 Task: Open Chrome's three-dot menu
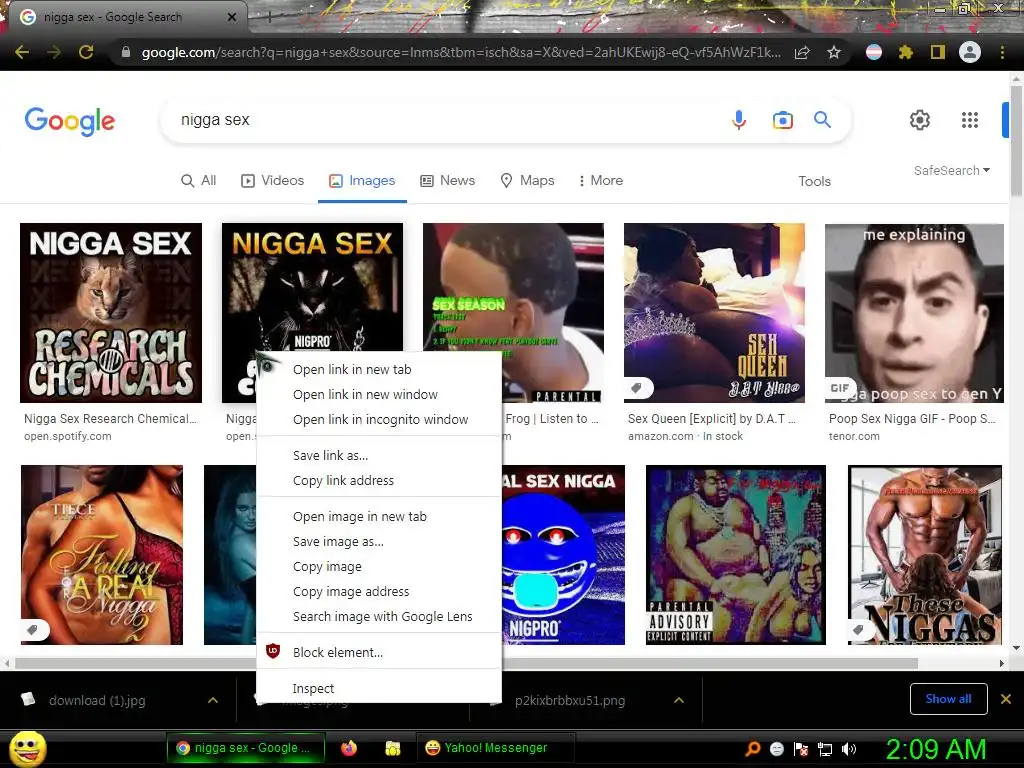click(1002, 52)
